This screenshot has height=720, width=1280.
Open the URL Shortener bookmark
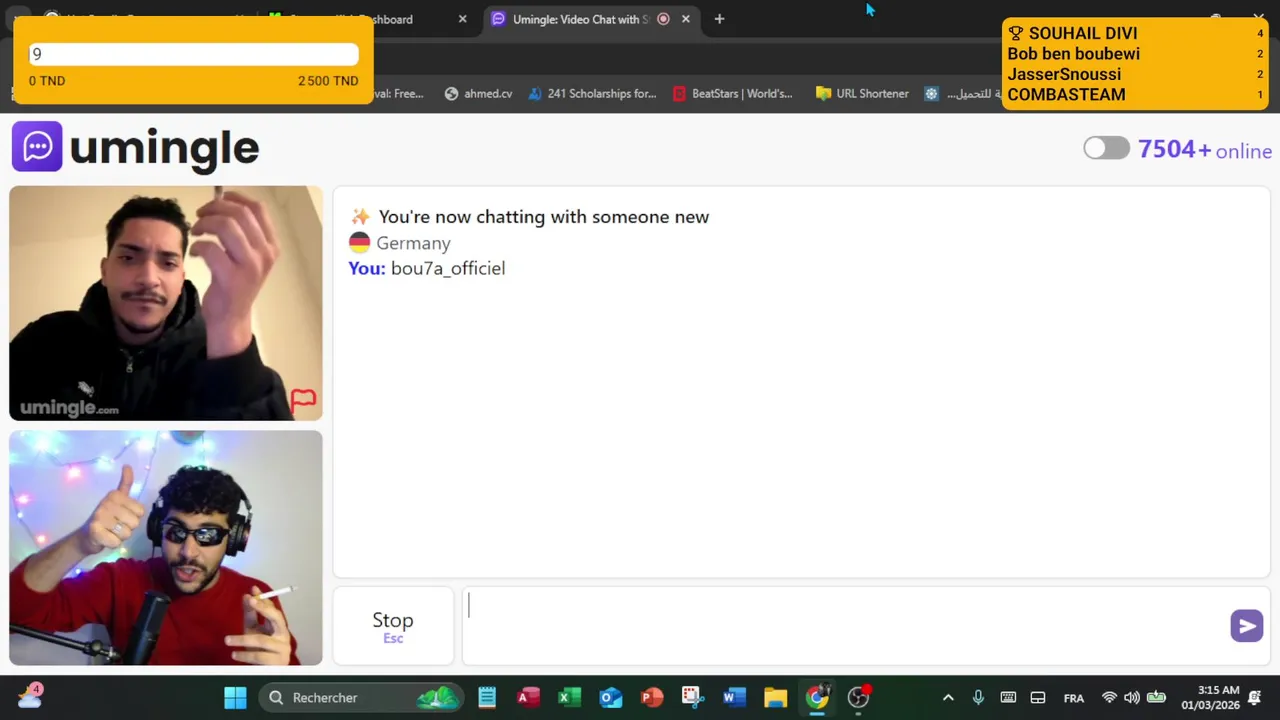[862, 94]
